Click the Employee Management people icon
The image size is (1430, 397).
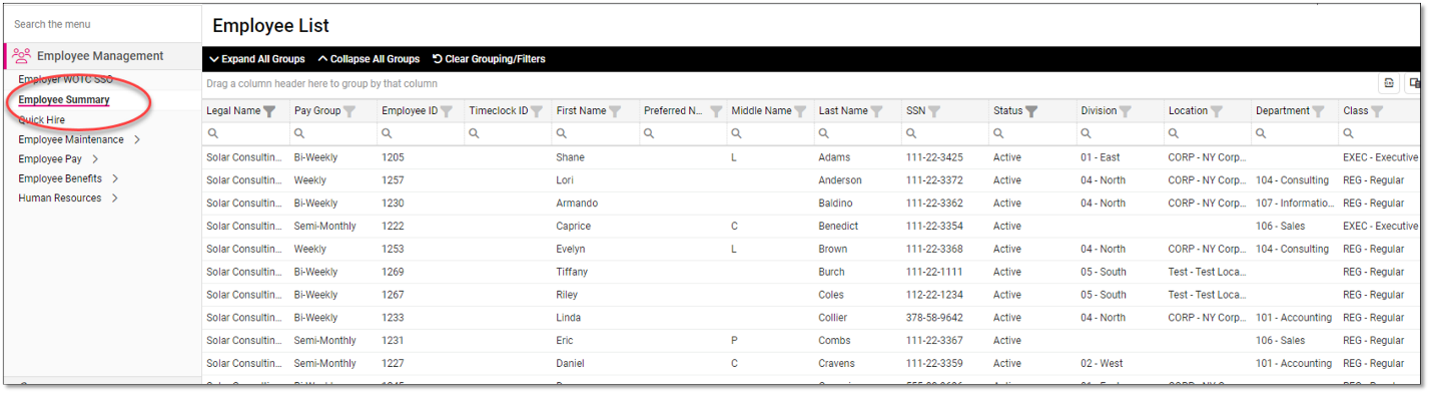click(x=21, y=56)
